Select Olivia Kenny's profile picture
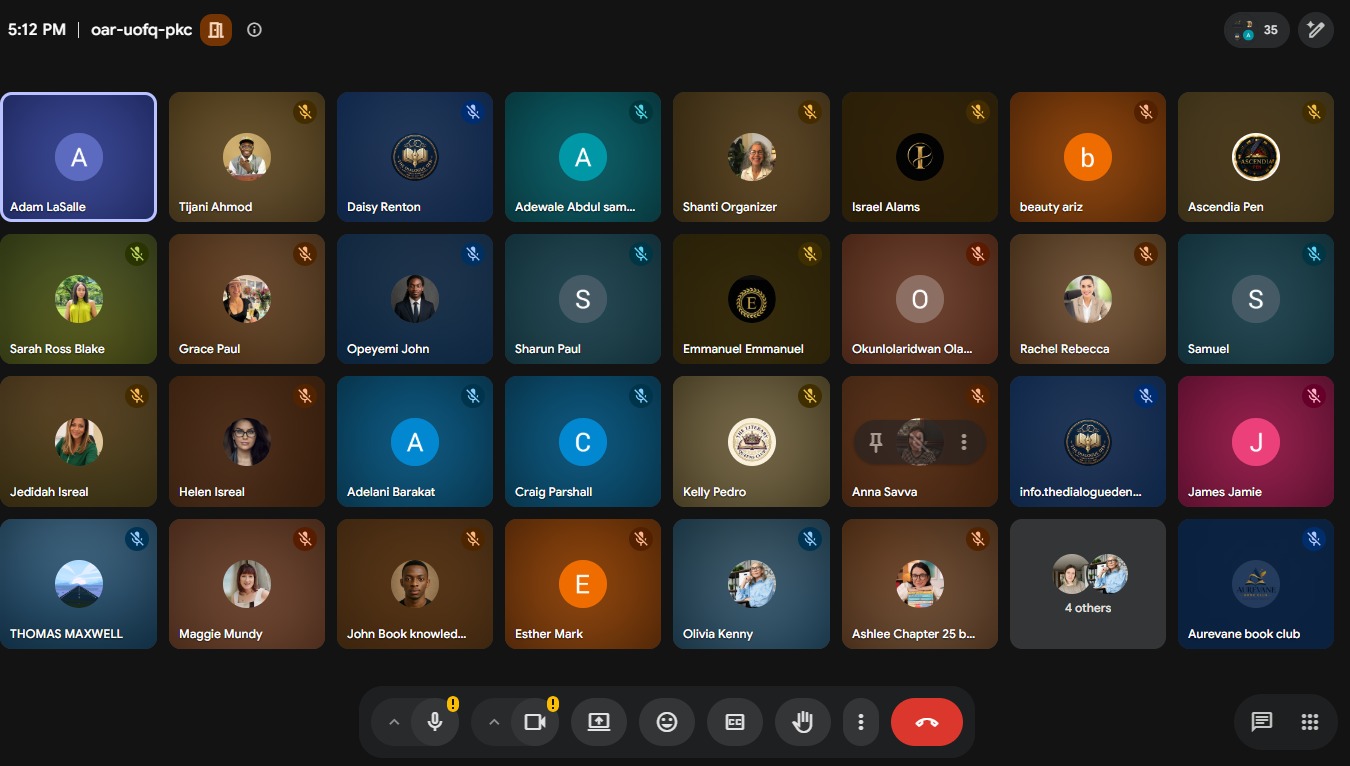1350x766 pixels. tap(752, 584)
